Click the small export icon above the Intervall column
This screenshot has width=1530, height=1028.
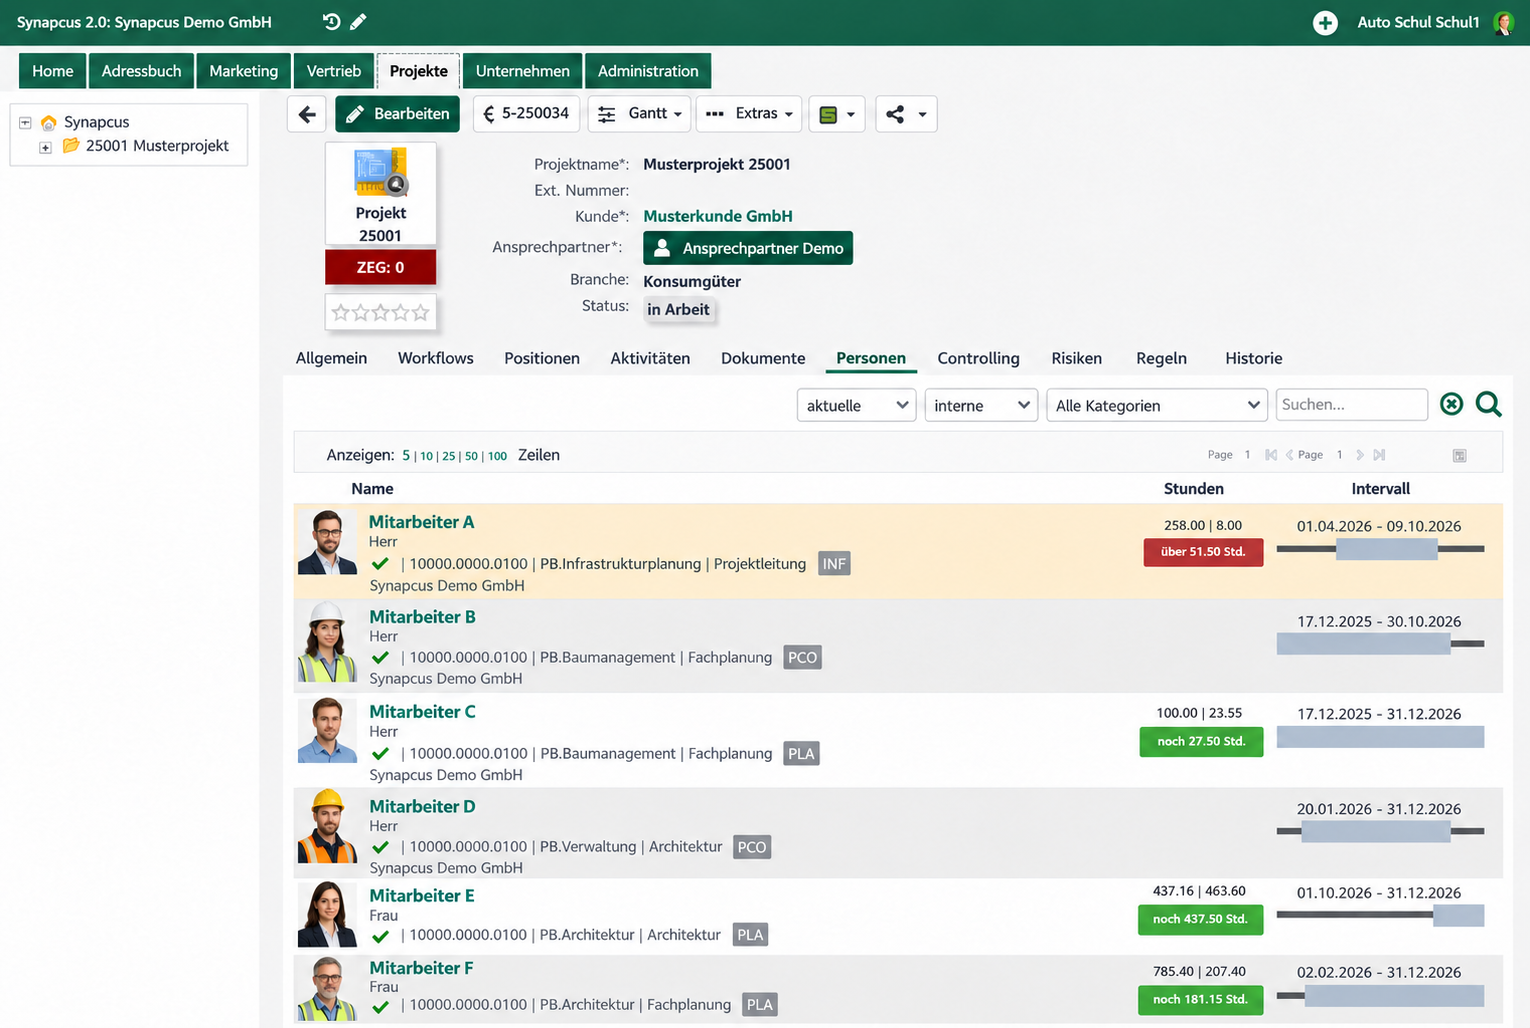1459,455
